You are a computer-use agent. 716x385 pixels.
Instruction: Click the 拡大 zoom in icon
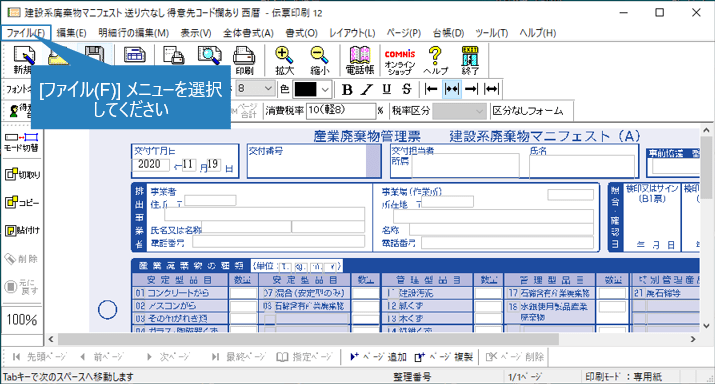(284, 60)
